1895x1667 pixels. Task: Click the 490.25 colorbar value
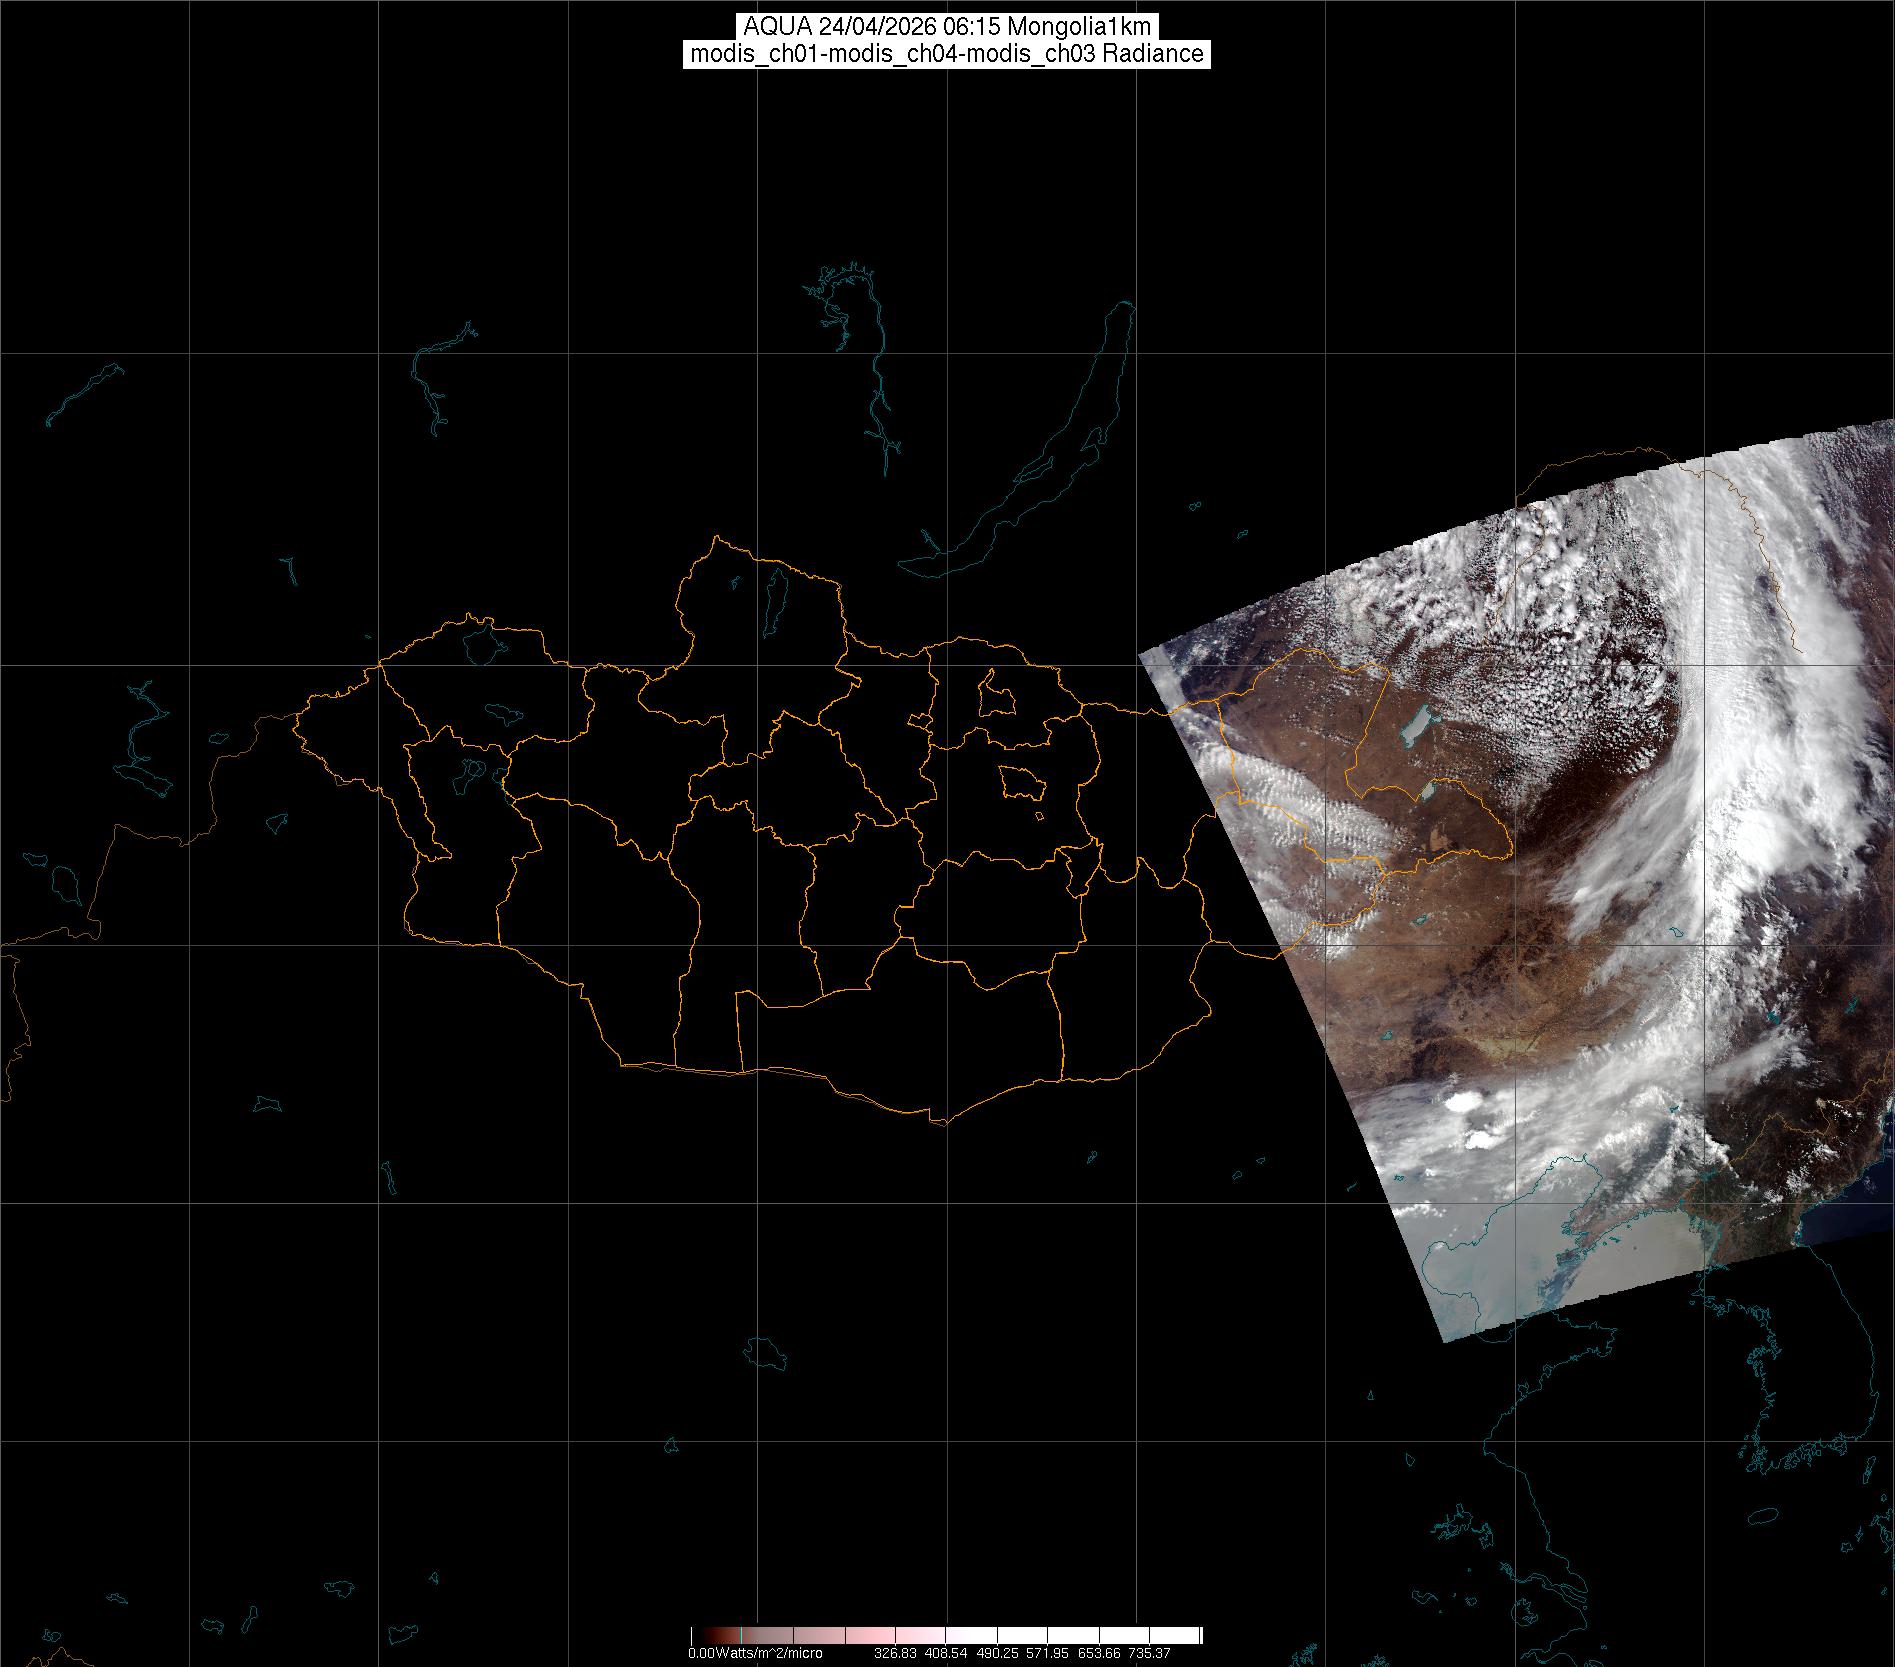[x=997, y=1654]
